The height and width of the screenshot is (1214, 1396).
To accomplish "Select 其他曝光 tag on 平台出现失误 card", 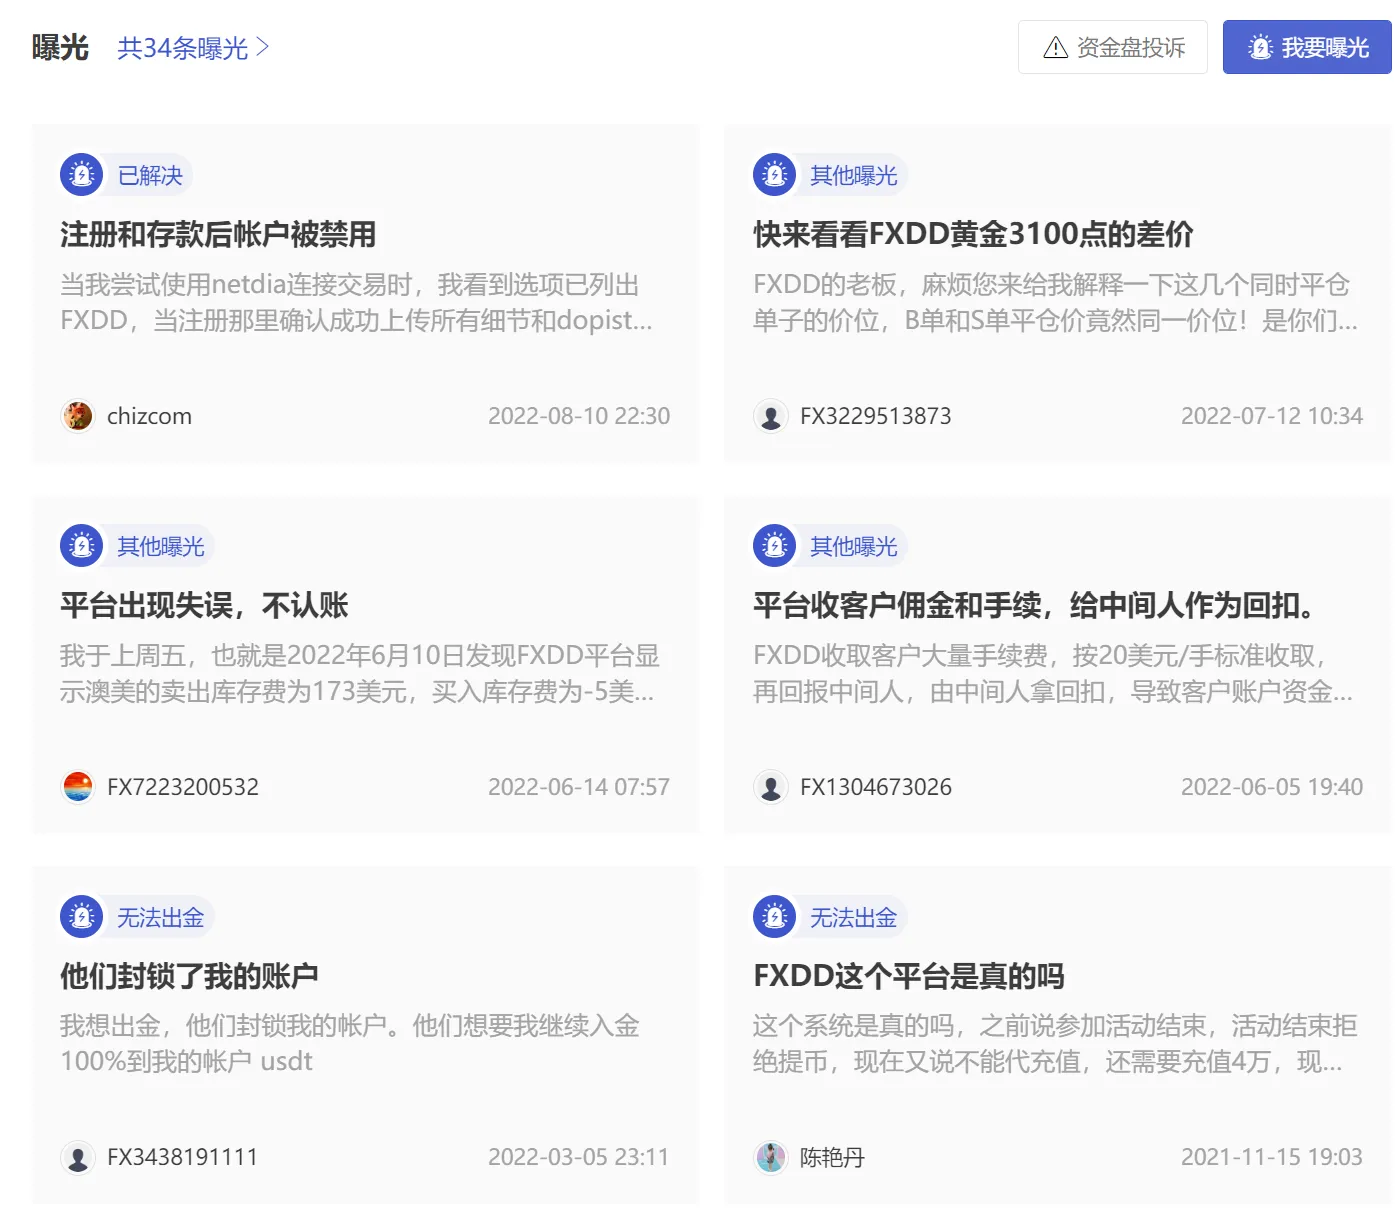I will tap(161, 546).
